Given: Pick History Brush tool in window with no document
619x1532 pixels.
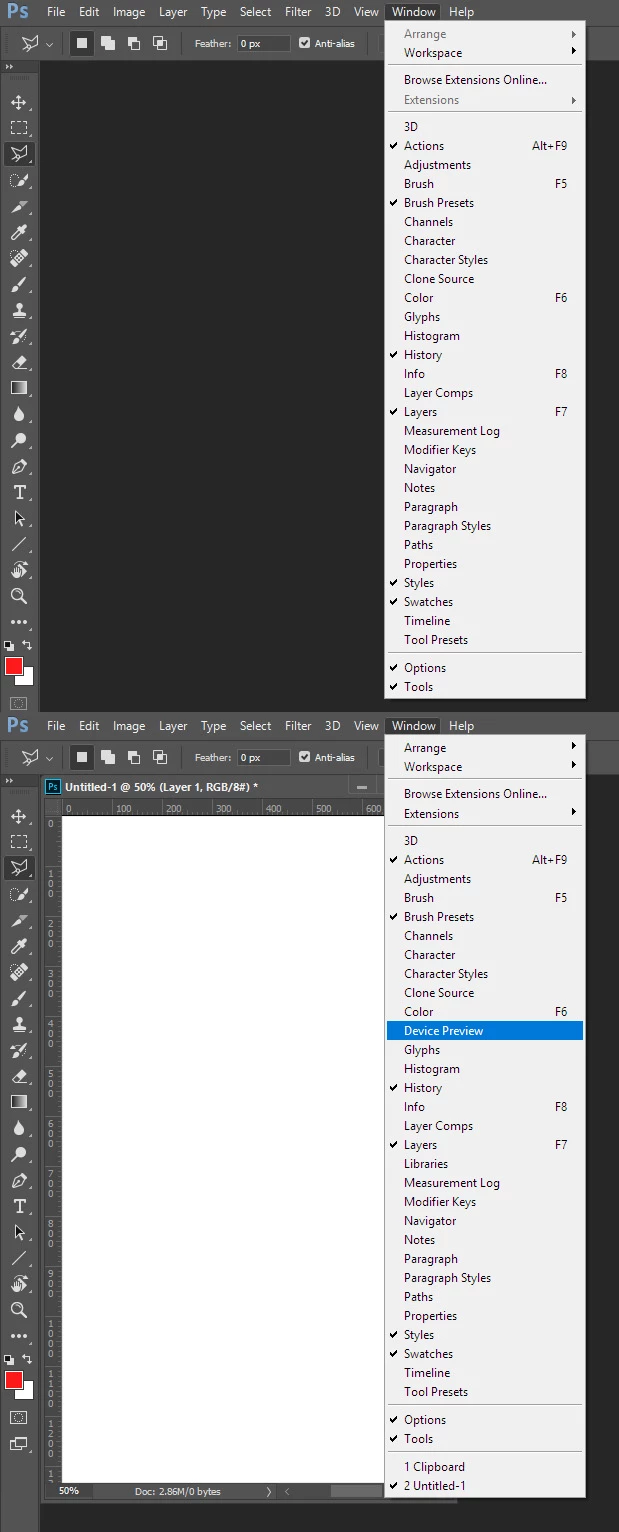Looking at the screenshot, I should (19, 337).
